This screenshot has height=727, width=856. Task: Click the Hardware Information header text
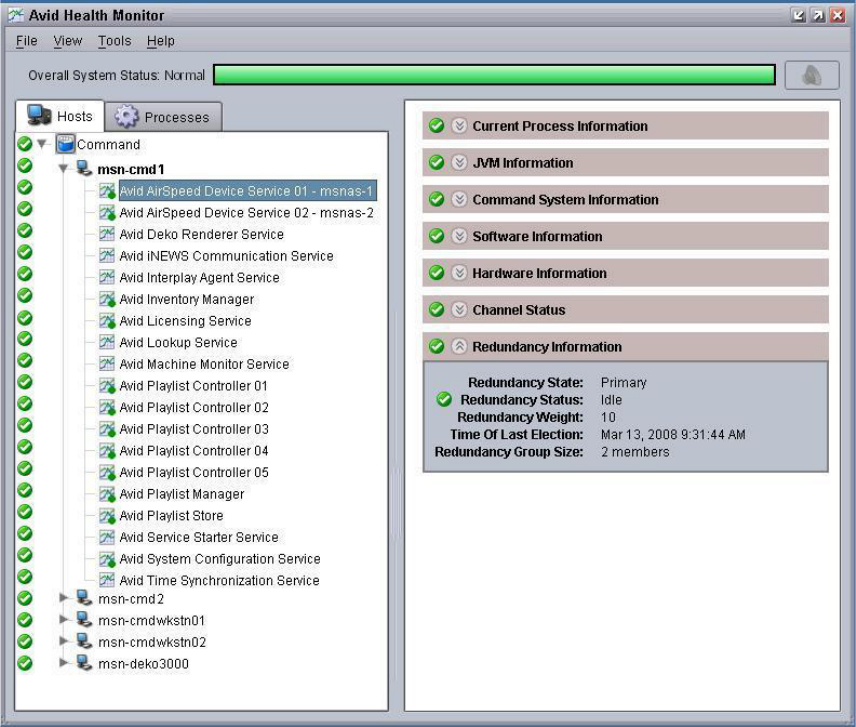click(539, 273)
